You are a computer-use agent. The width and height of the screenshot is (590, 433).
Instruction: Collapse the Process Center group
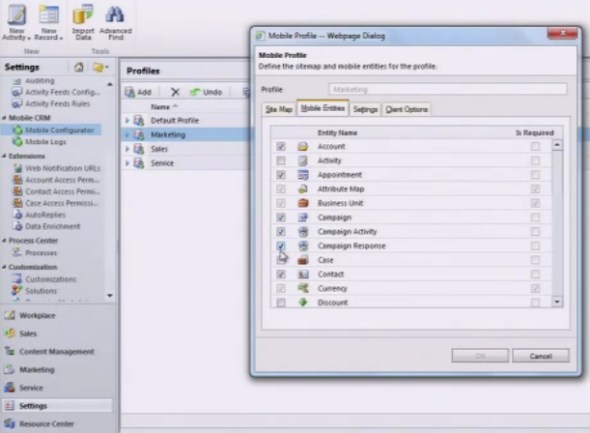4,241
